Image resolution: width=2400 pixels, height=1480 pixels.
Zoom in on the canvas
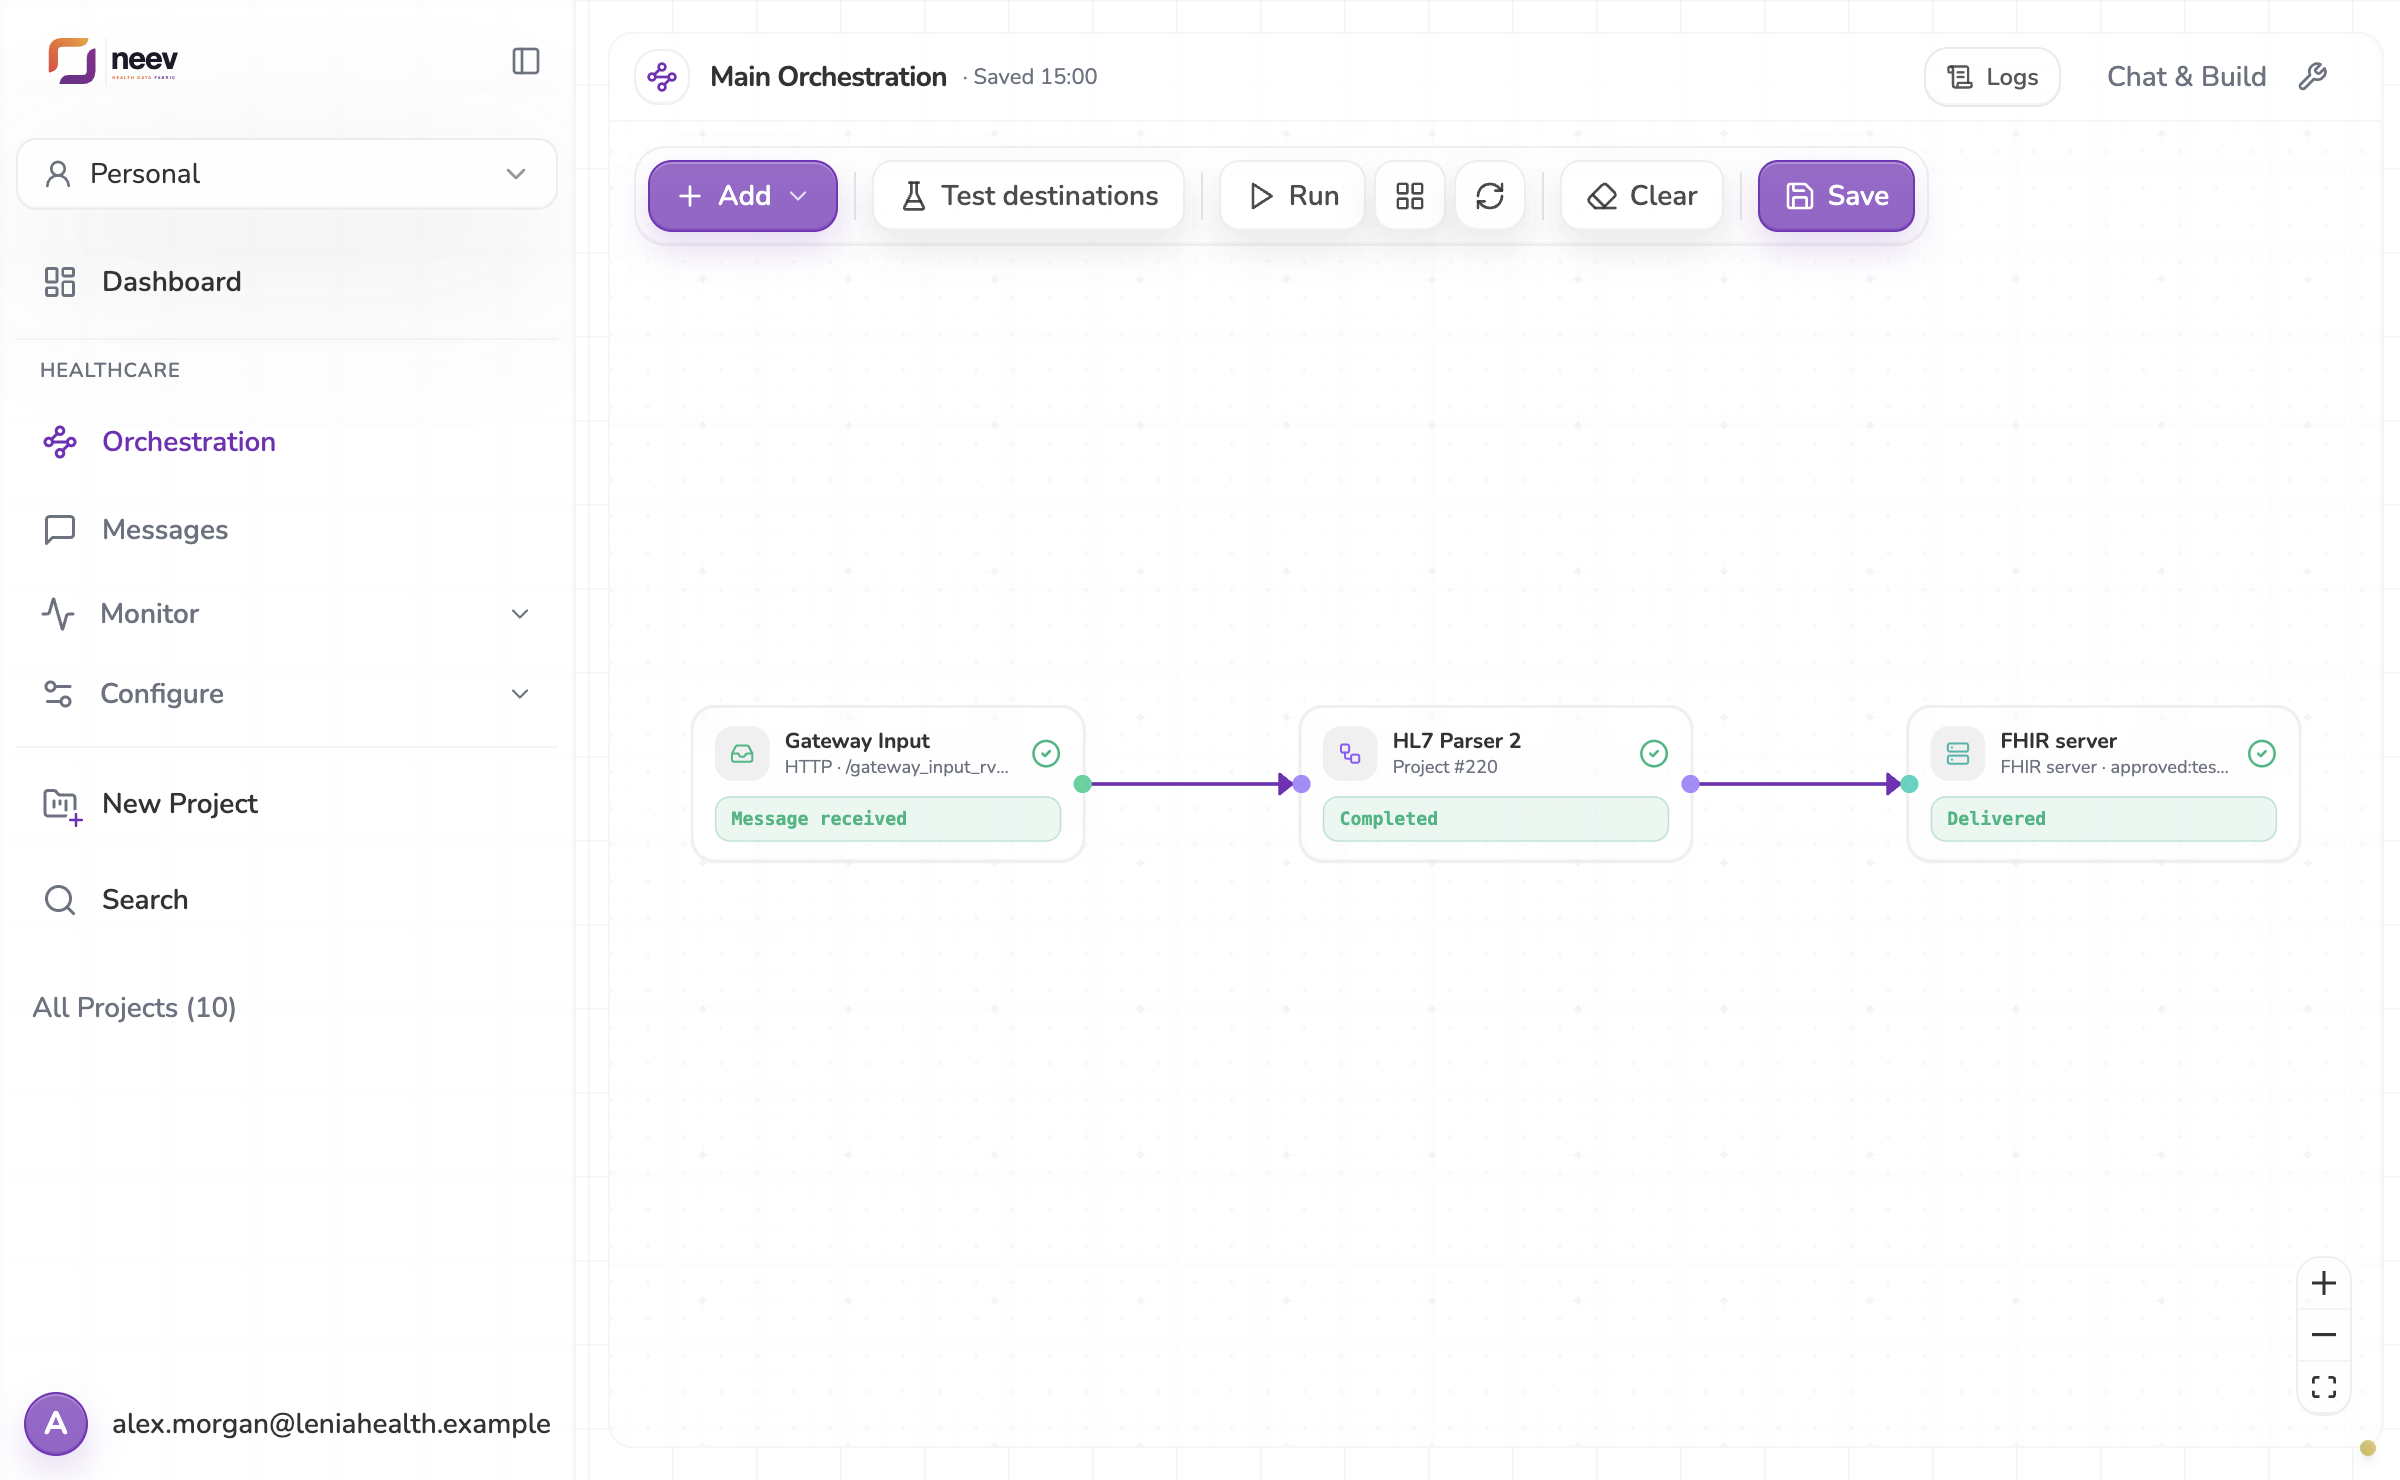coord(2324,1283)
